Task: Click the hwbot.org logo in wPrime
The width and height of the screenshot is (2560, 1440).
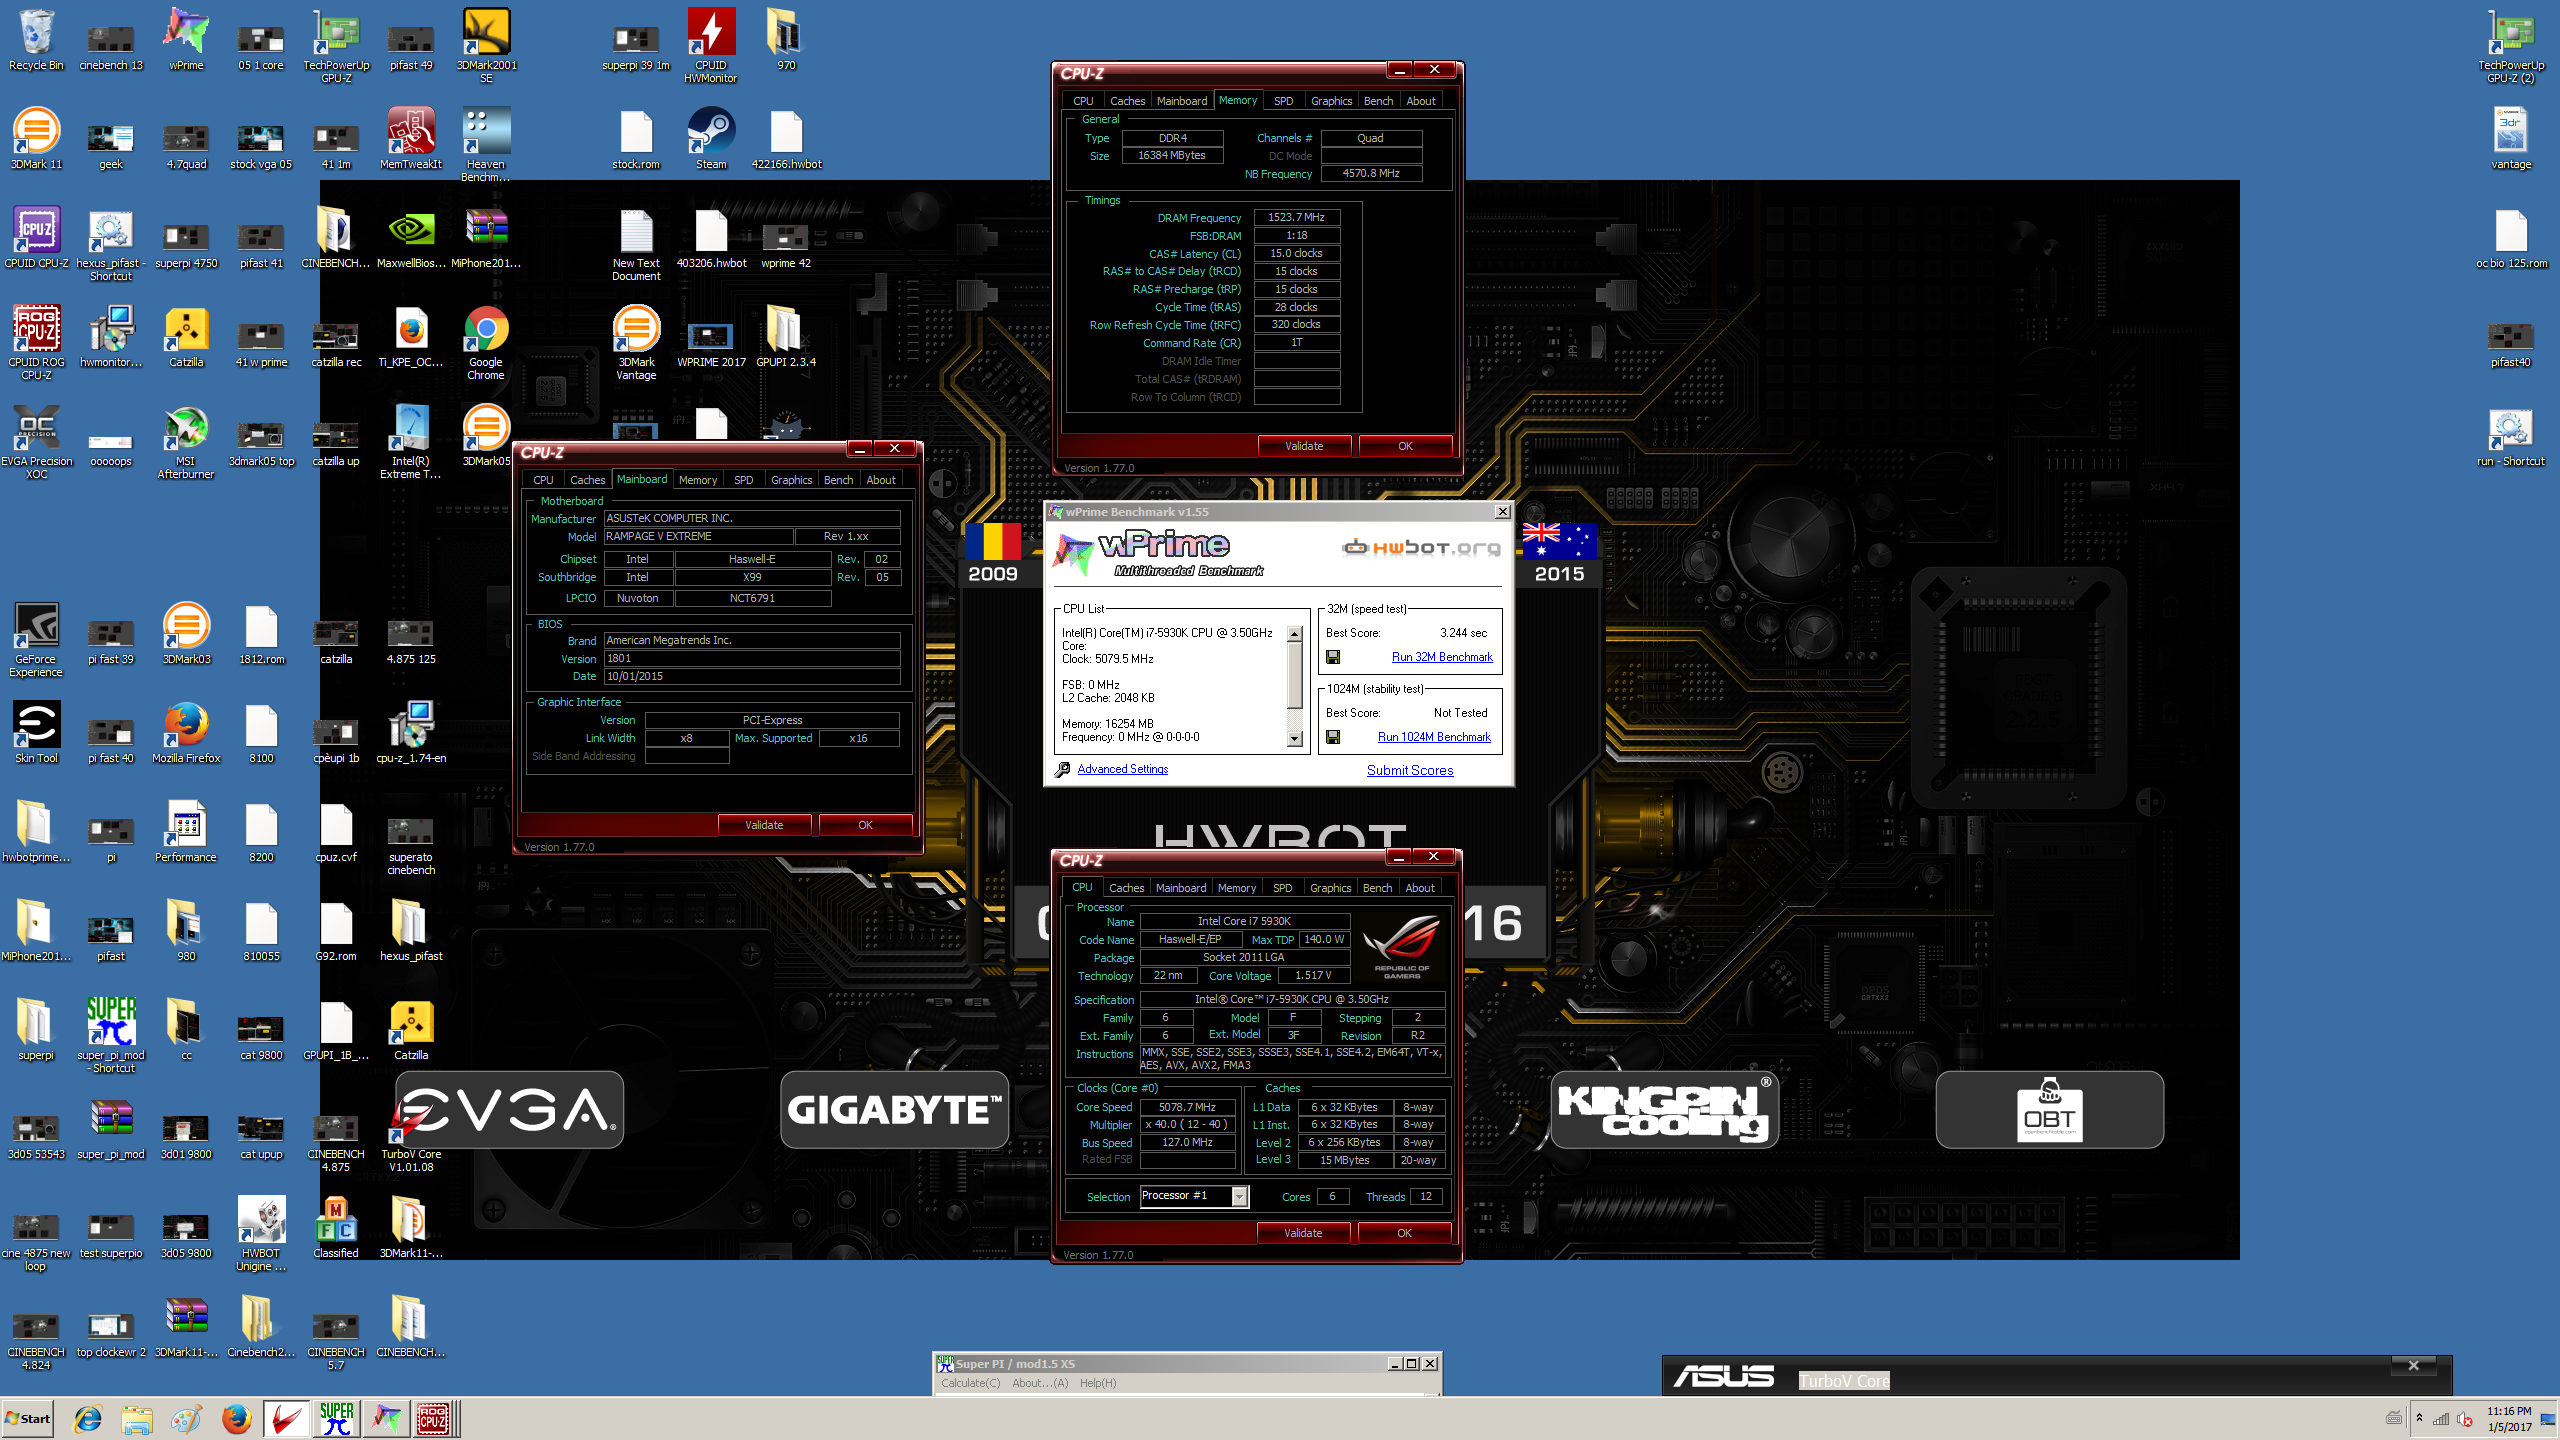Action: pos(1420,547)
